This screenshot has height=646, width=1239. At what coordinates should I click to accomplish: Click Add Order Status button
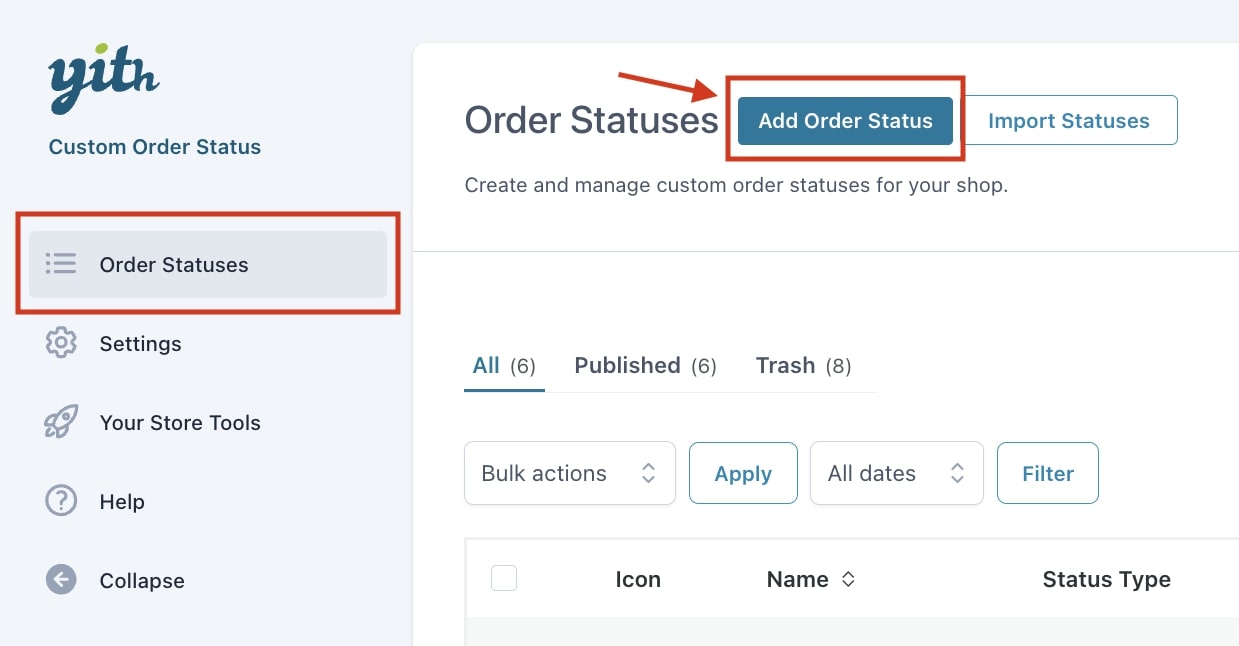(845, 121)
